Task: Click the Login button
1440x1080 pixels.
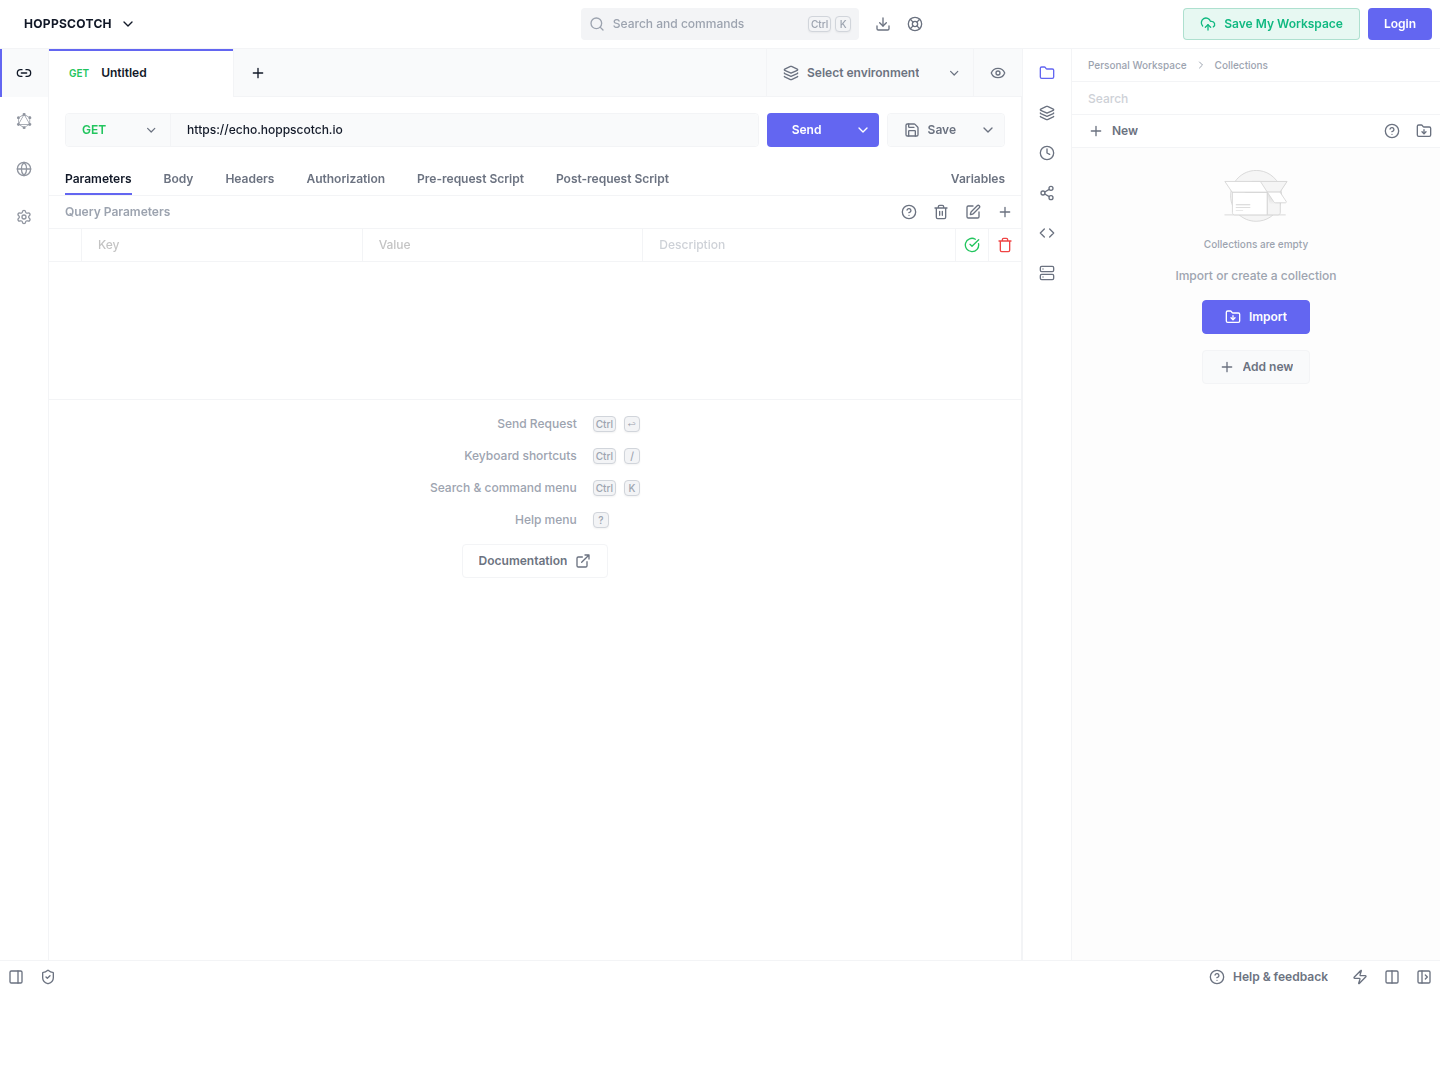Action: (1400, 24)
